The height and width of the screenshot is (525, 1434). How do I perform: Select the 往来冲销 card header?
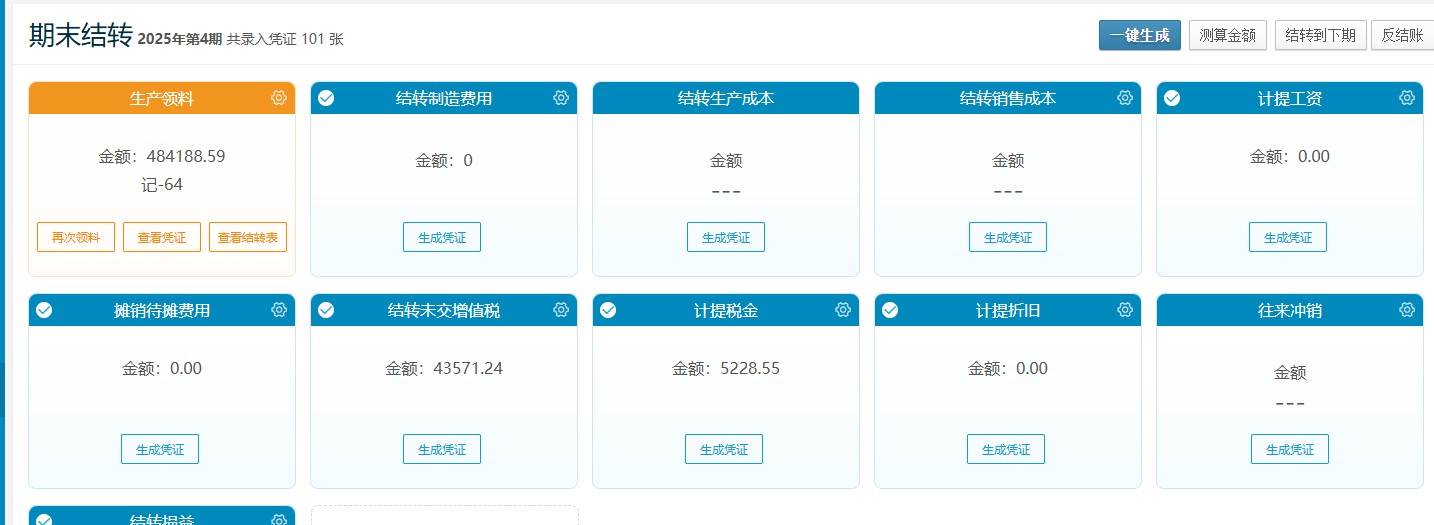pos(1289,310)
